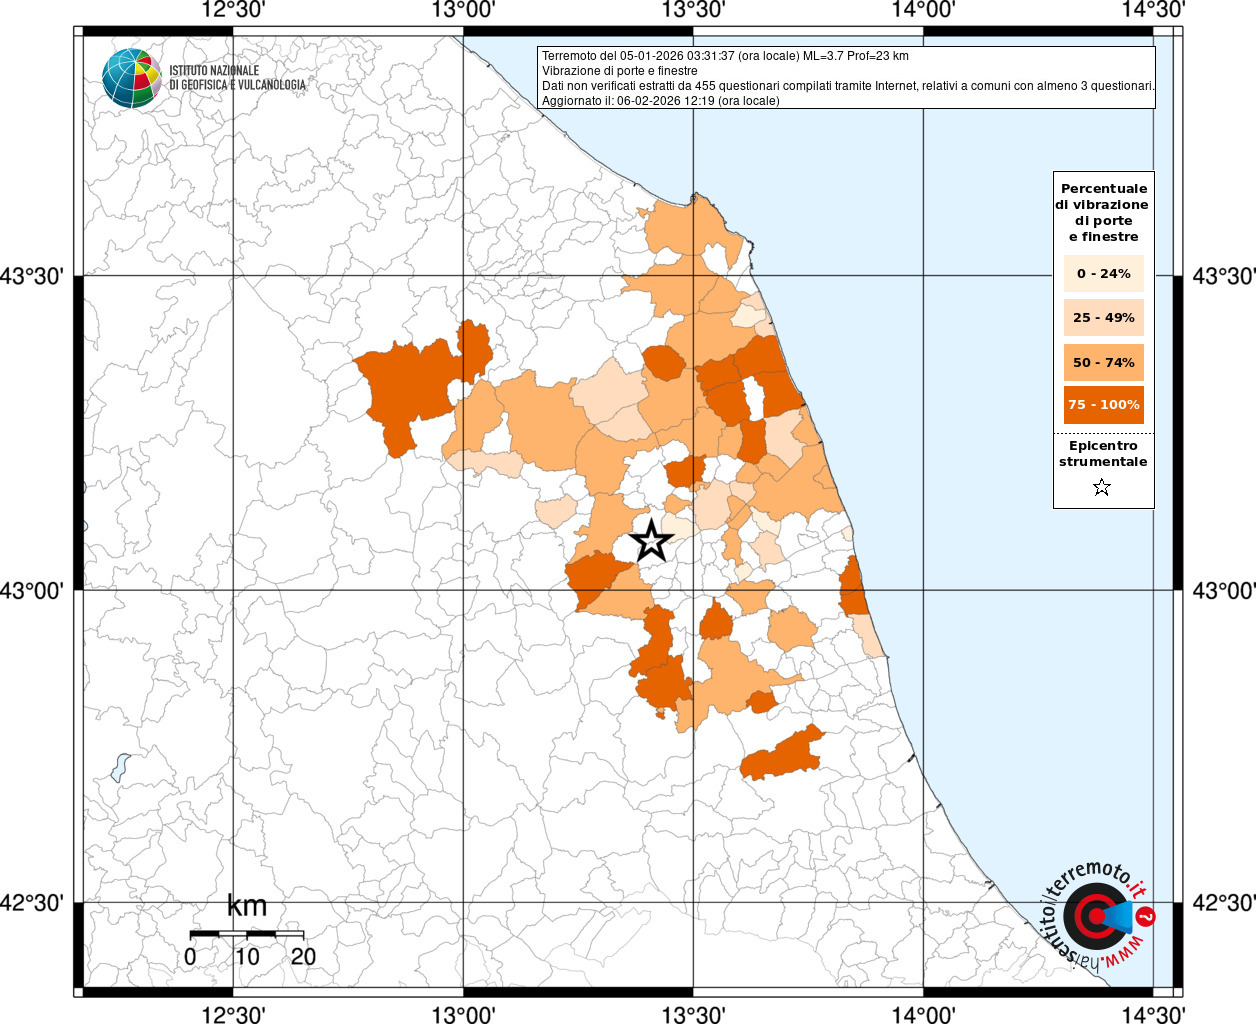The width and height of the screenshot is (1256, 1024).
Task: Select the 25 - 49% legend swatch
Action: coord(1103,318)
